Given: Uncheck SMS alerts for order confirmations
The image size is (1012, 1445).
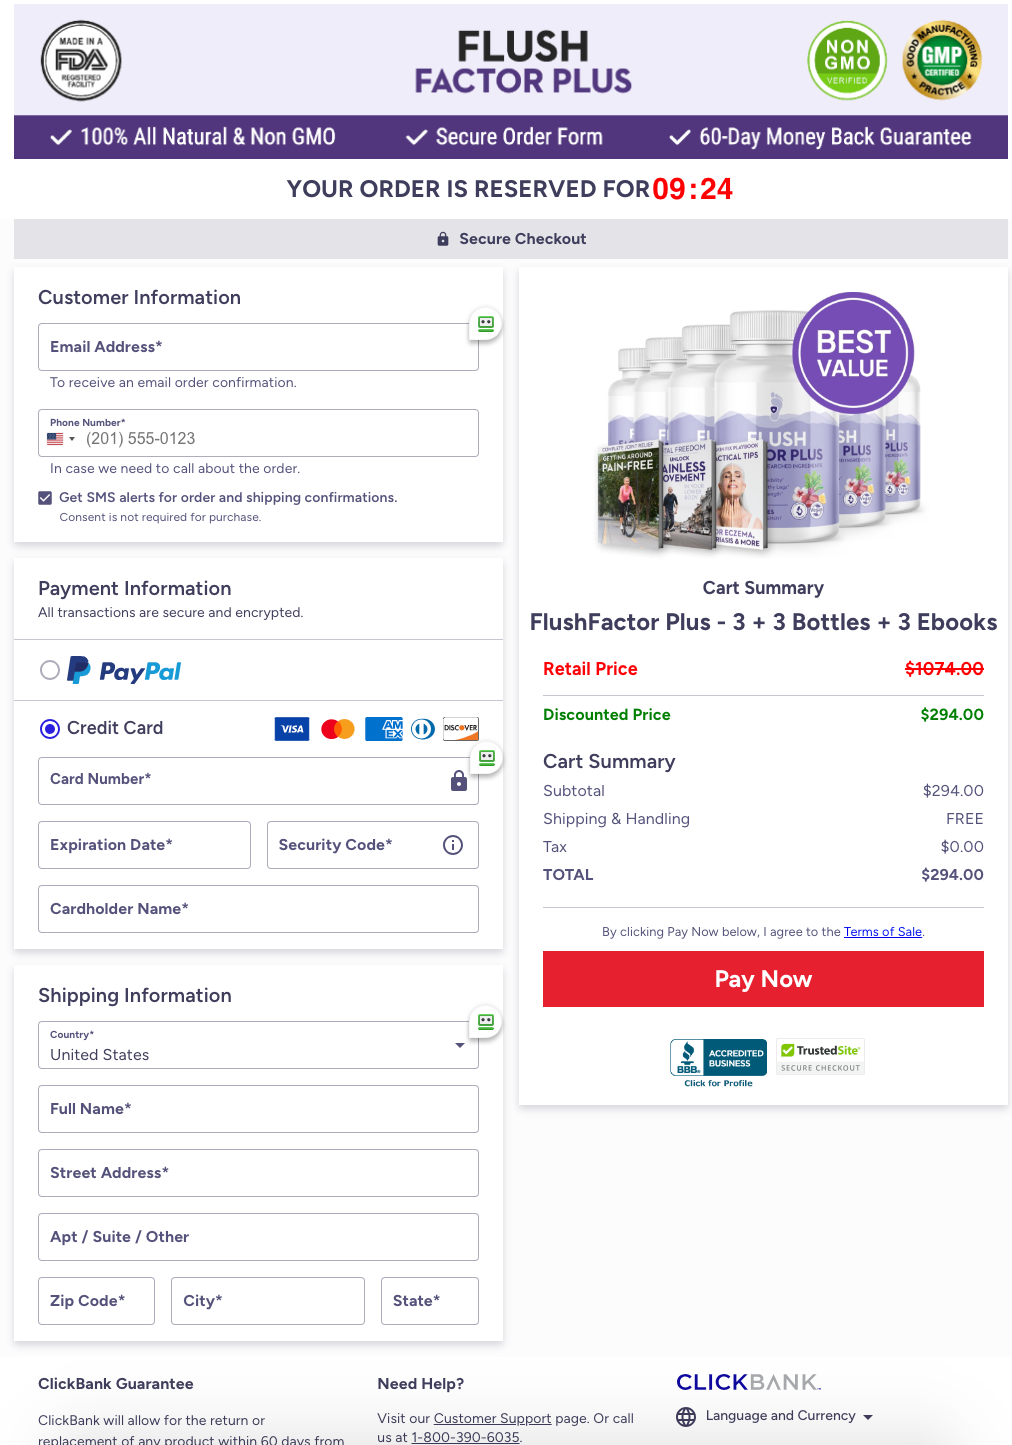Looking at the screenshot, I should tap(45, 497).
